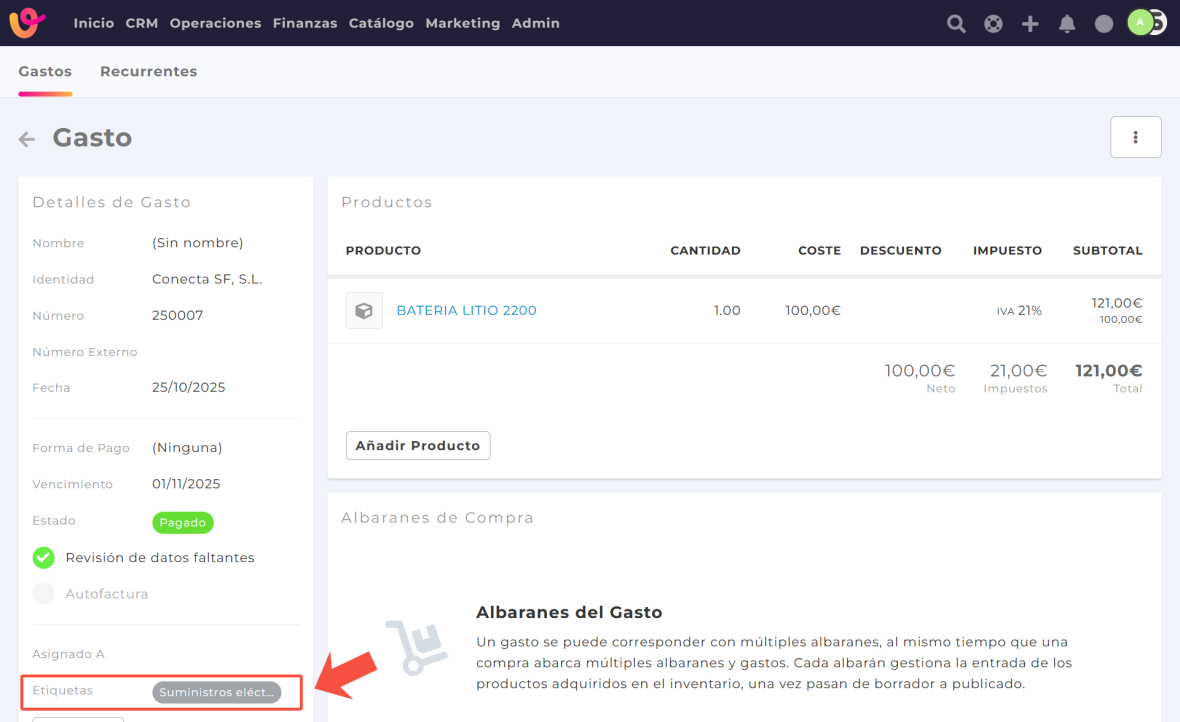Click the plus quick-add icon
1180x722 pixels.
coord(1030,23)
